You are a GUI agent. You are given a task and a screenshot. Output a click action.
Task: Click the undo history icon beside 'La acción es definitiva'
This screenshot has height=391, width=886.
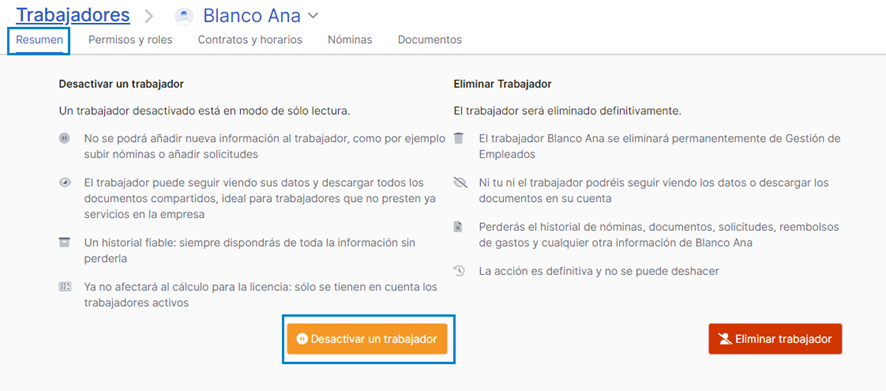click(x=459, y=271)
